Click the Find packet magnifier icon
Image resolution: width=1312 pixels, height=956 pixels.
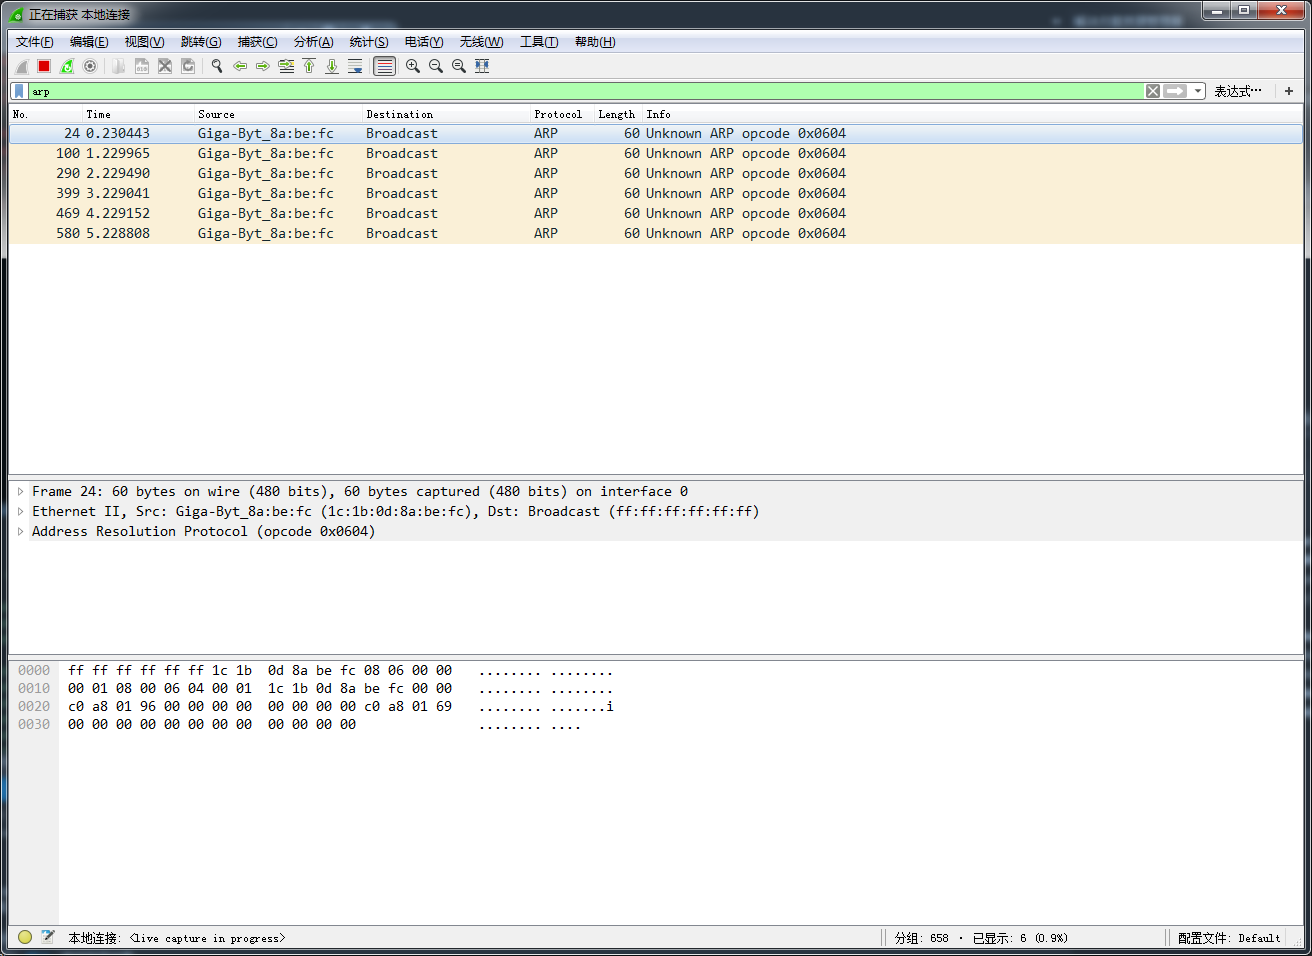(217, 66)
